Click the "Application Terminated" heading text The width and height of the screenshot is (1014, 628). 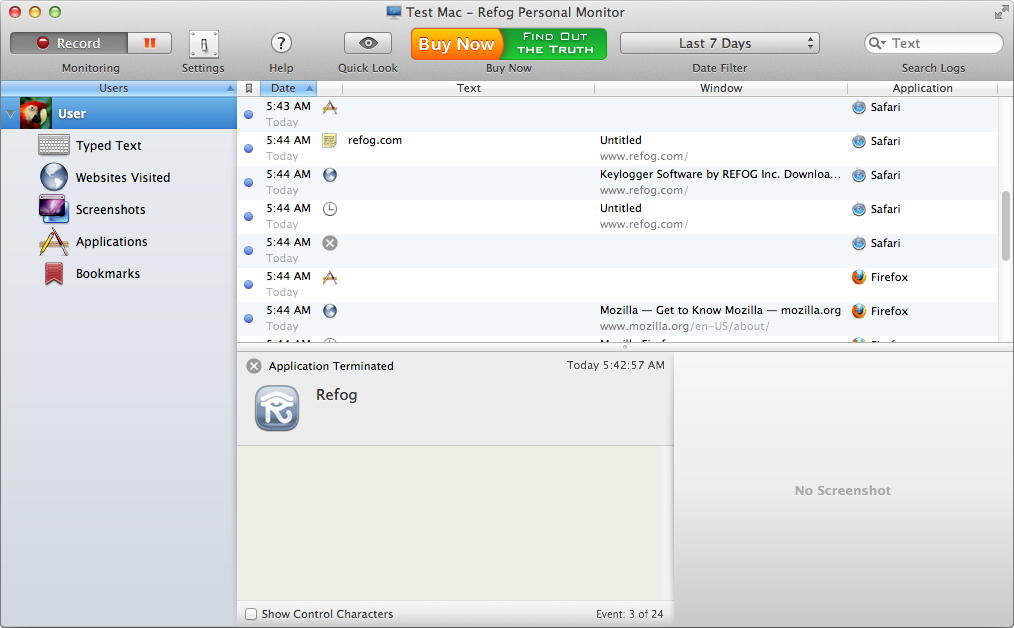331,366
